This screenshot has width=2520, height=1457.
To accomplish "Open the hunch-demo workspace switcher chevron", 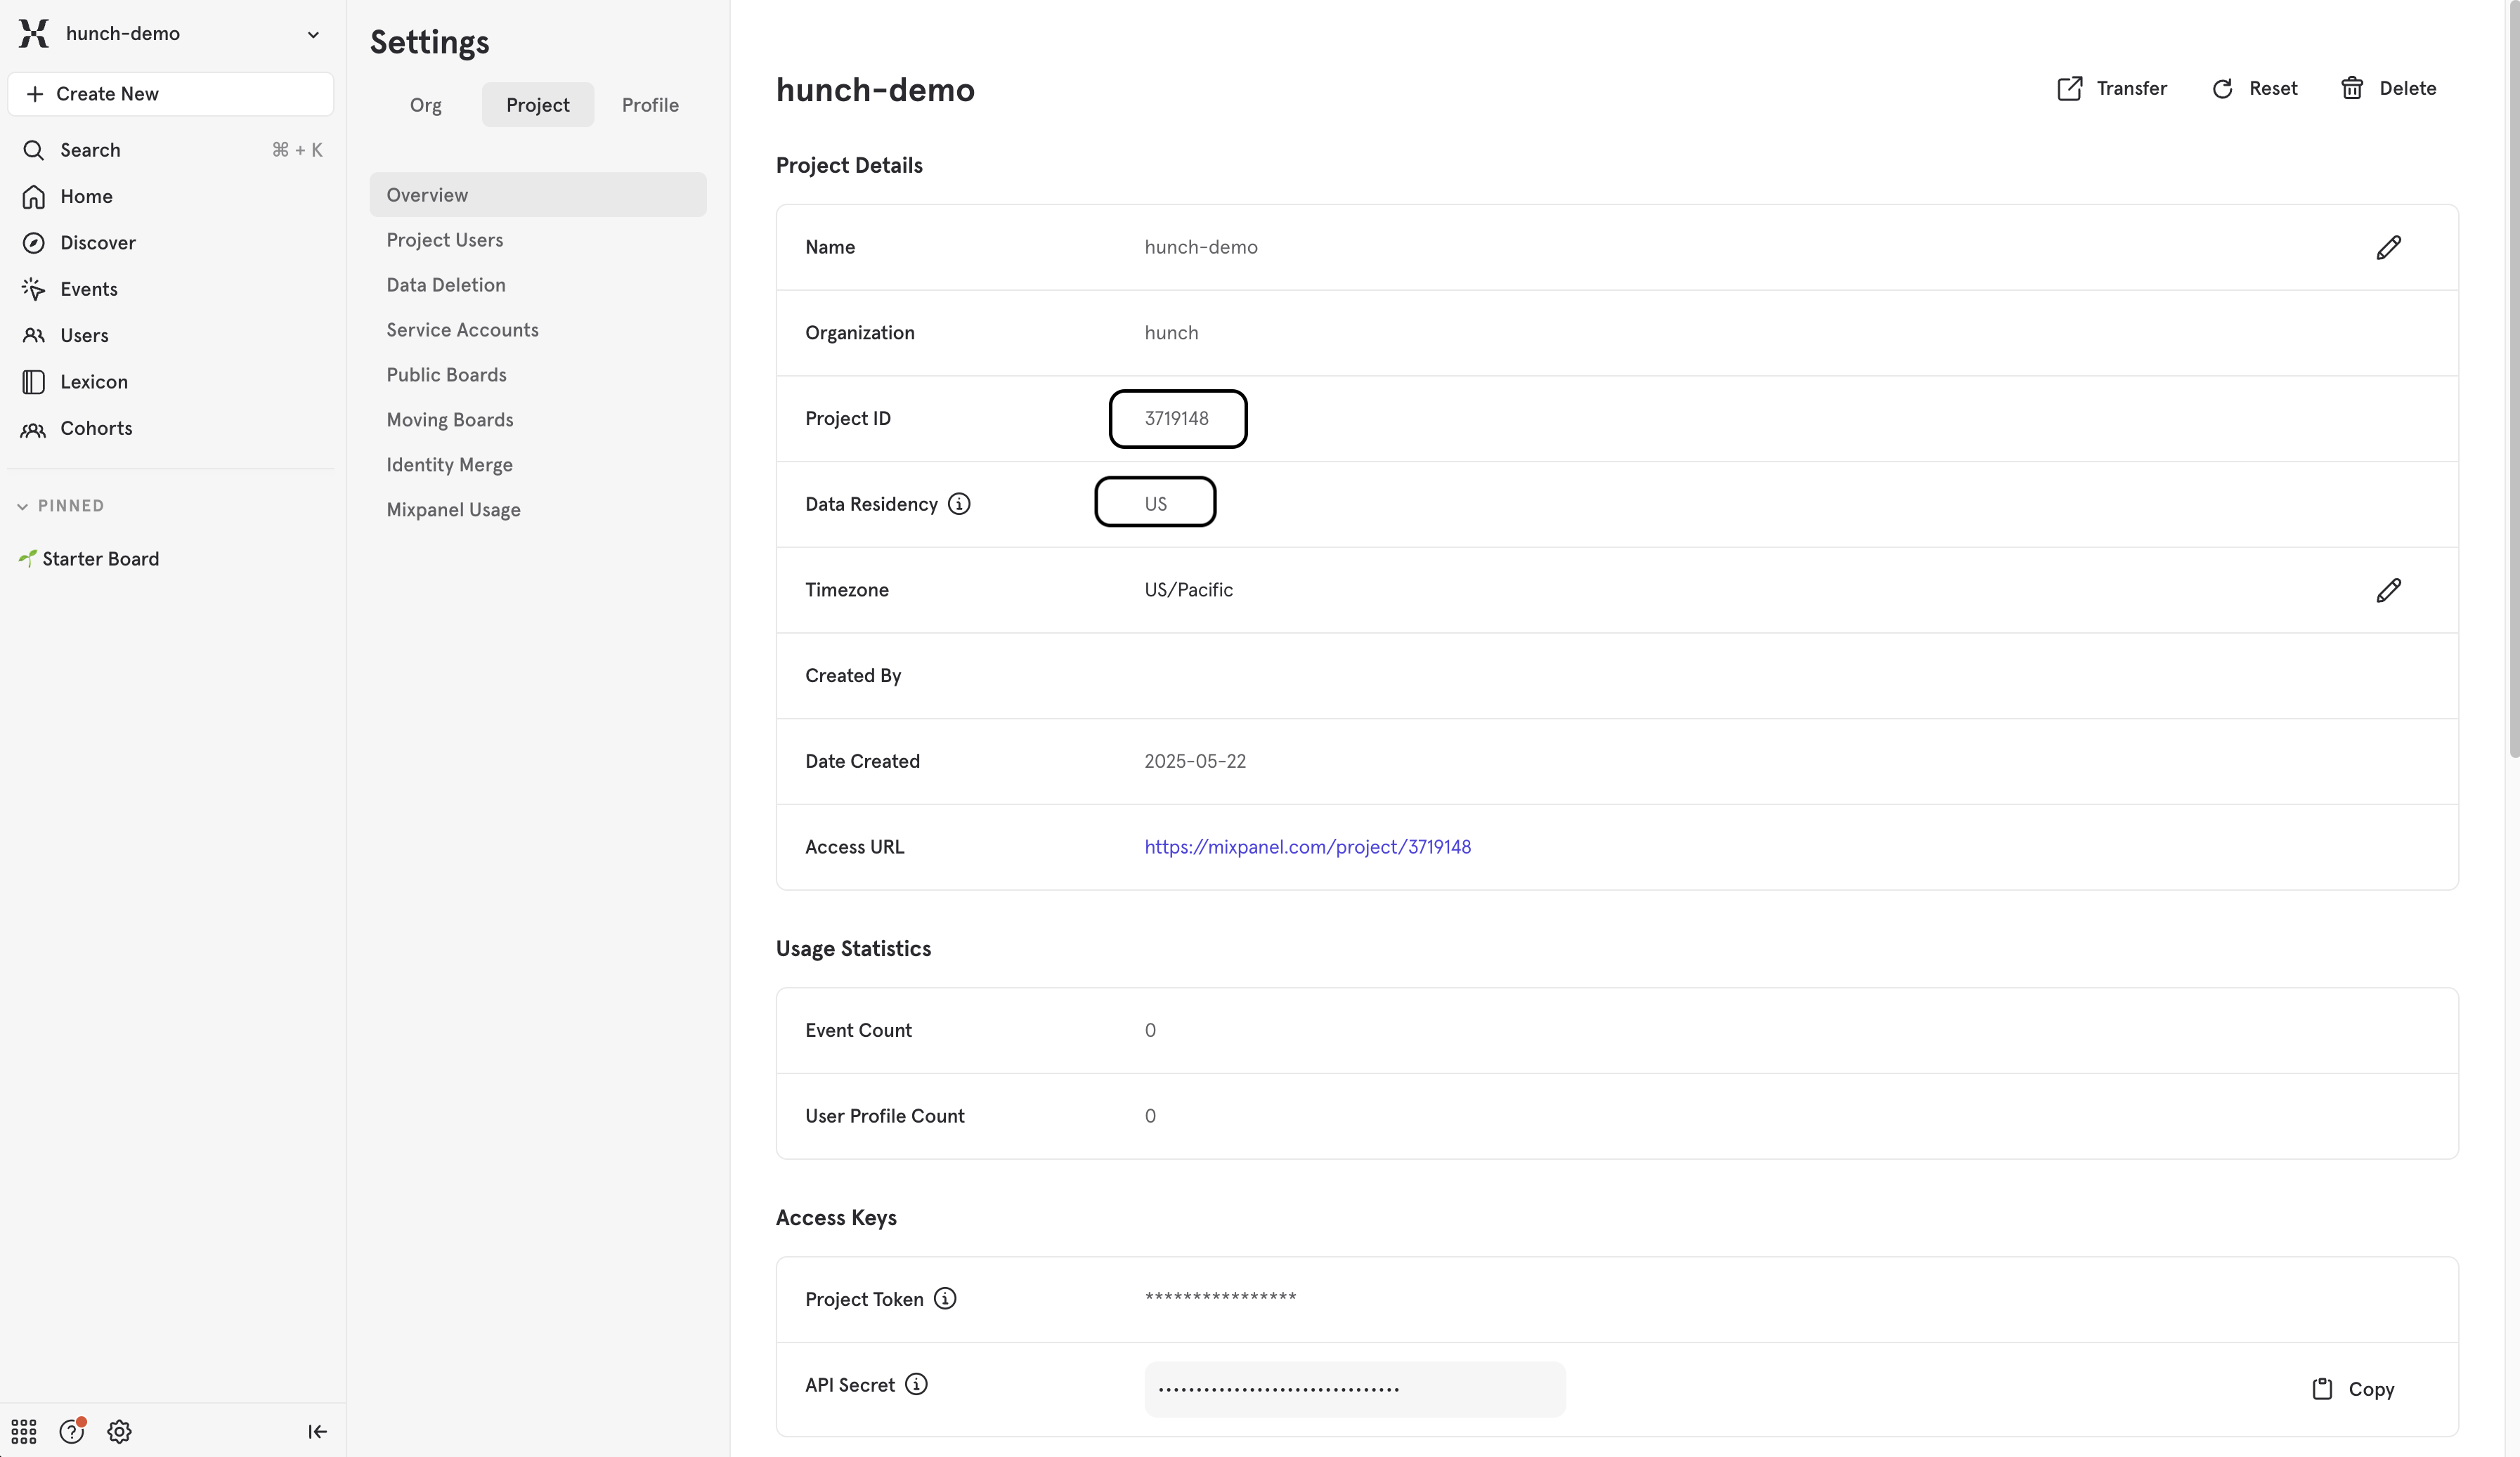I will [313, 33].
